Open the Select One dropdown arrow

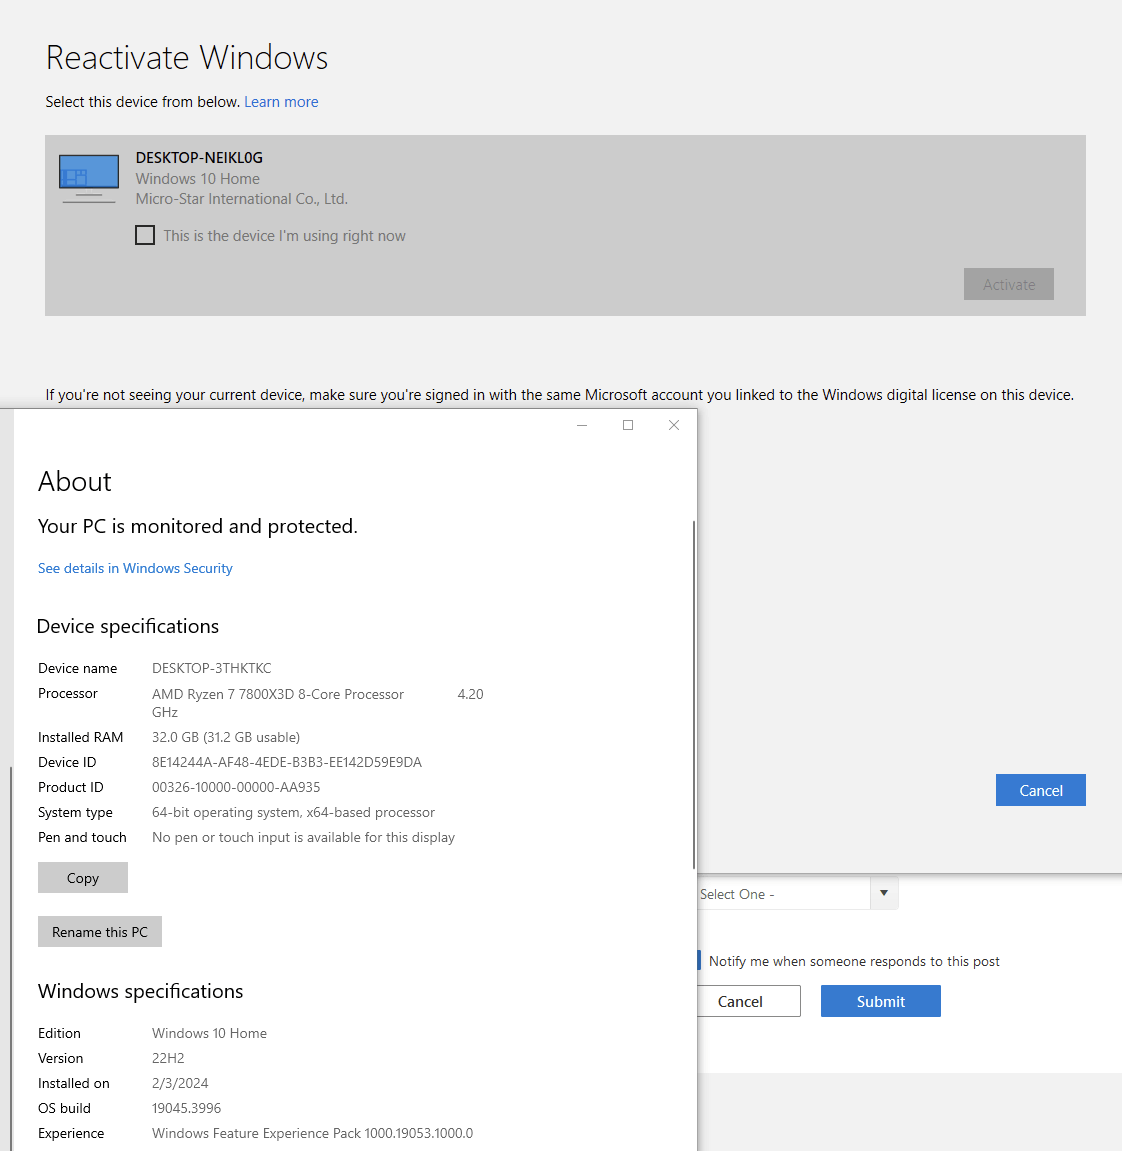pos(884,893)
